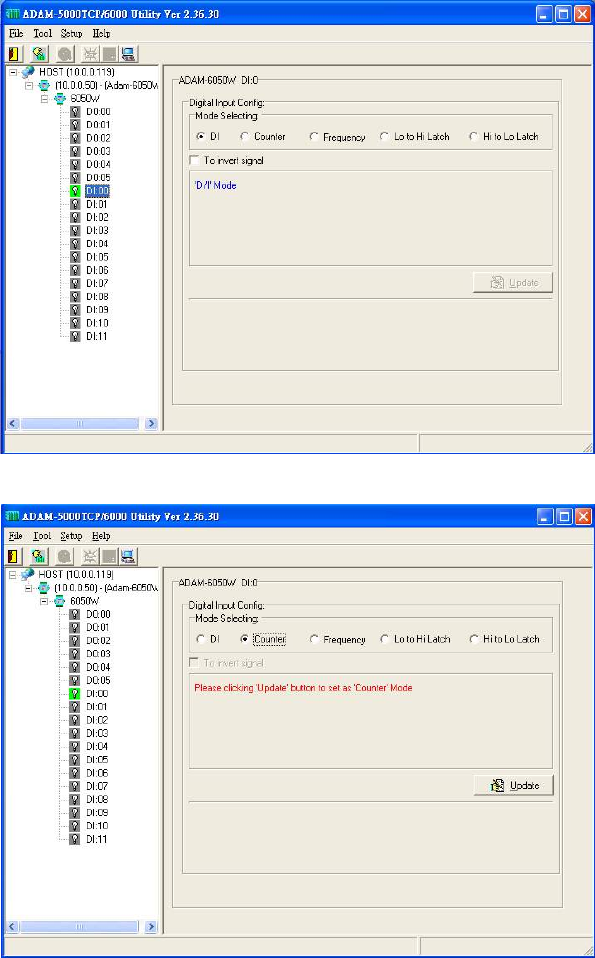Click the tree's right scroll arrow in the lower window
This screenshot has width=595, height=958.
(151, 926)
